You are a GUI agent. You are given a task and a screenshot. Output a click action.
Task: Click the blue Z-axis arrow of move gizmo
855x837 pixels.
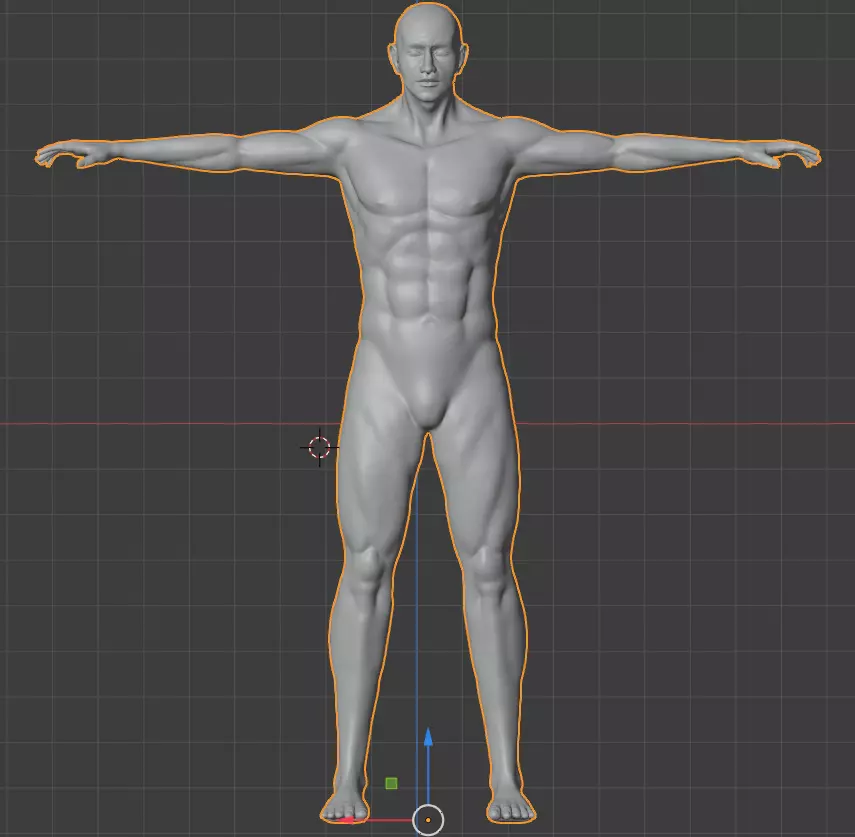click(428, 737)
